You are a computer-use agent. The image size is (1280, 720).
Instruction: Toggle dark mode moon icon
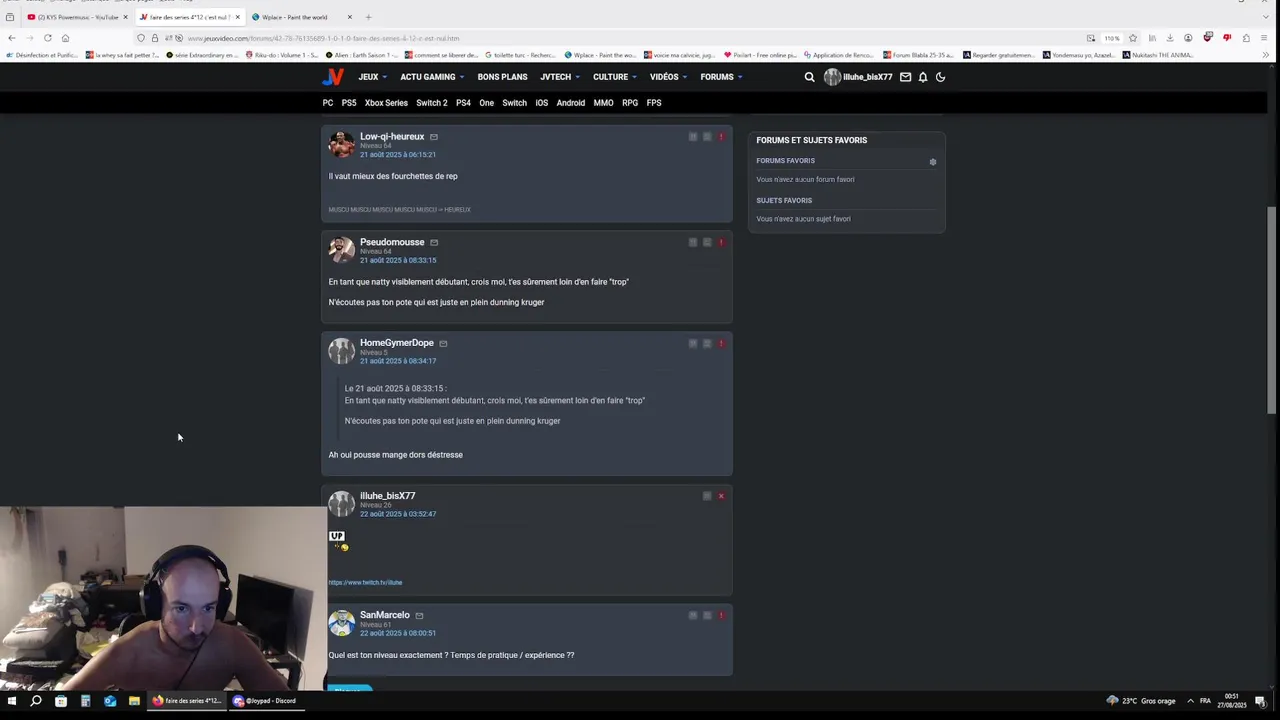tap(941, 77)
